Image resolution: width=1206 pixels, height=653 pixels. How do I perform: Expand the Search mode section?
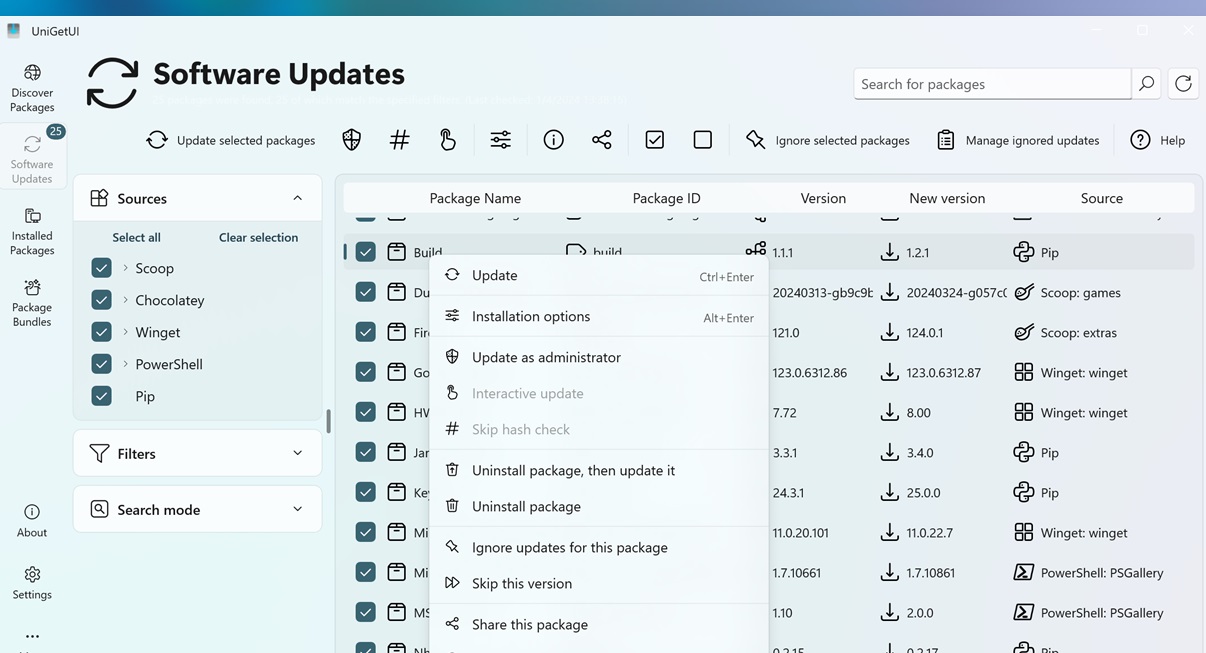(298, 509)
